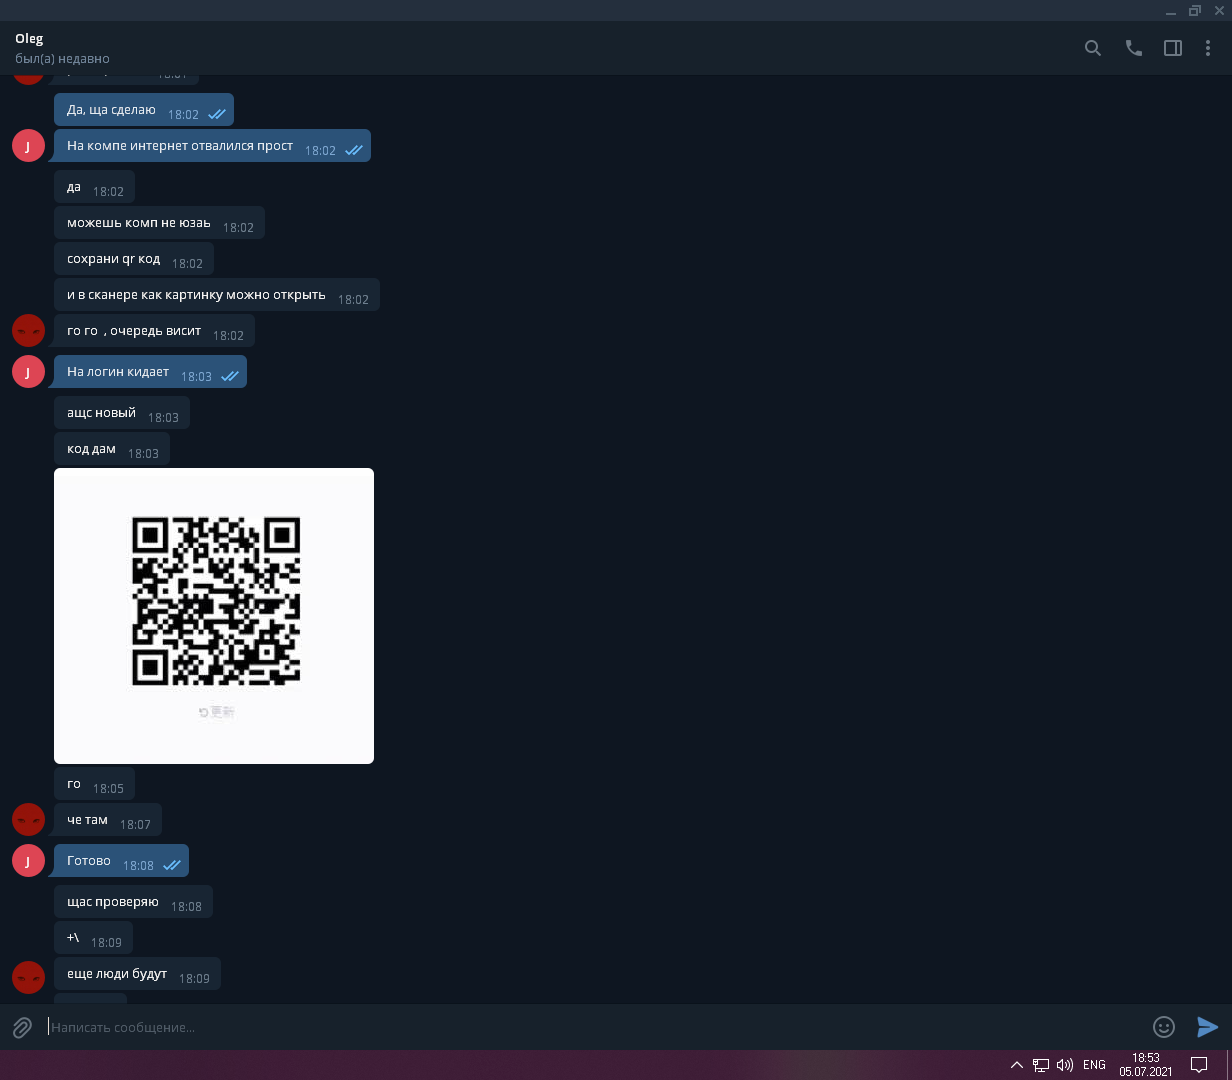Click the red J avatar beside 'Готово'
The width and height of the screenshot is (1232, 1080).
point(28,861)
